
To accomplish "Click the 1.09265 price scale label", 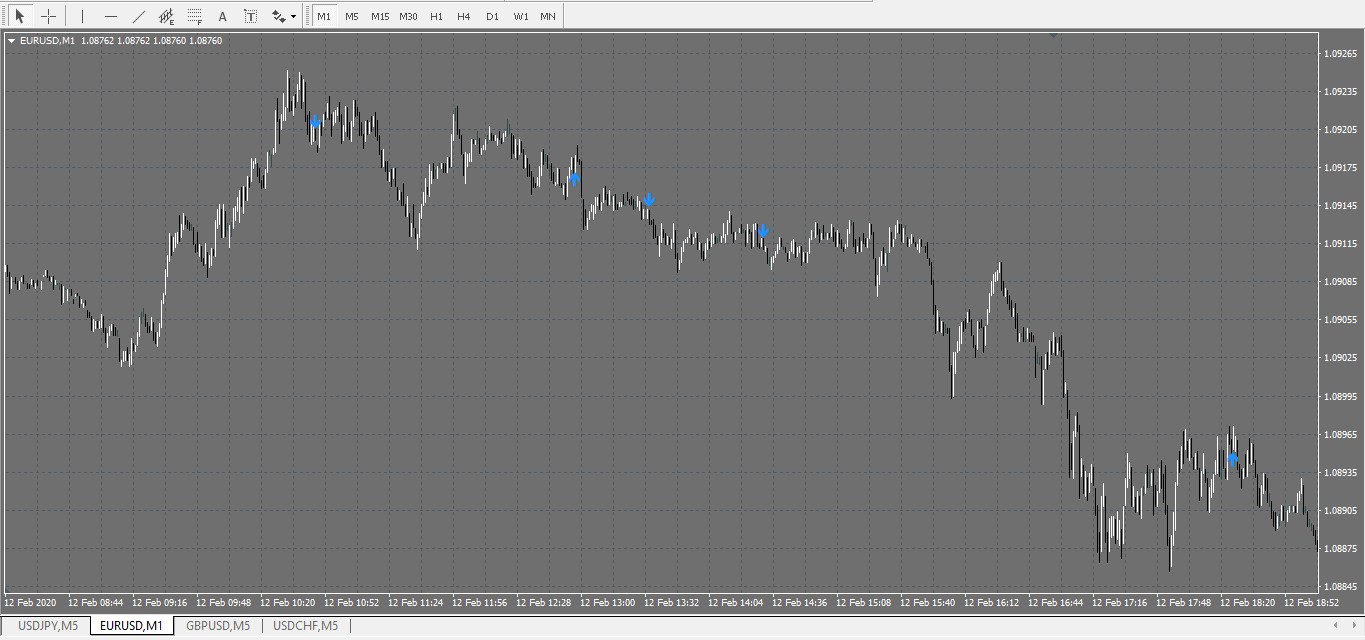I will 1340,53.
